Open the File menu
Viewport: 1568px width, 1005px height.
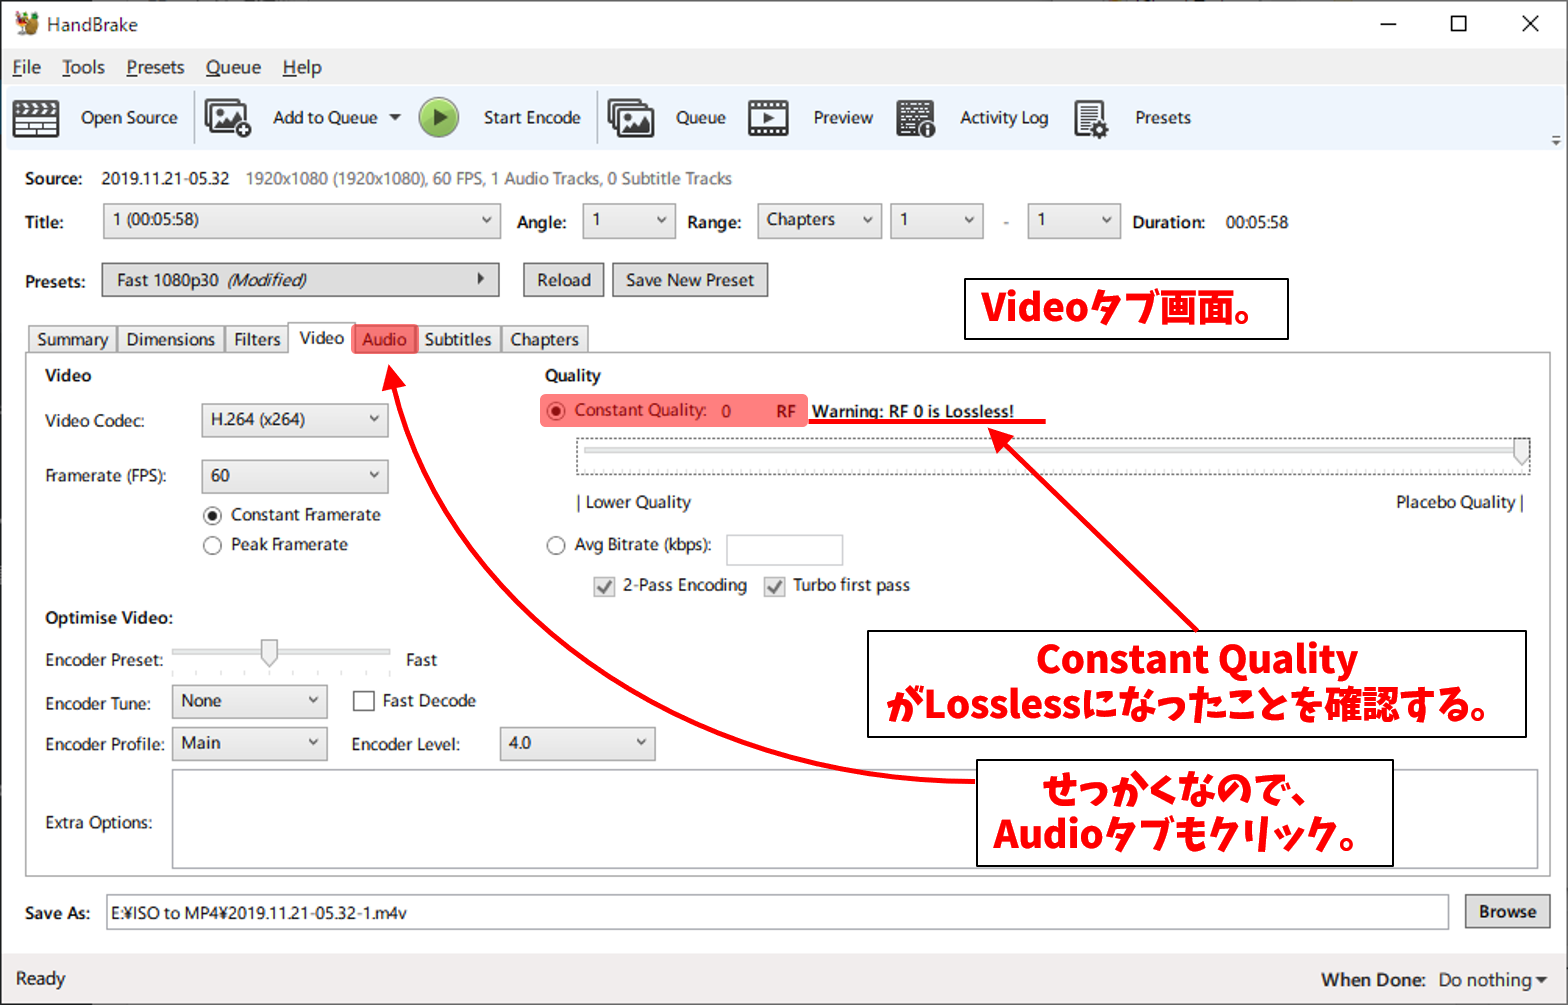click(x=27, y=67)
